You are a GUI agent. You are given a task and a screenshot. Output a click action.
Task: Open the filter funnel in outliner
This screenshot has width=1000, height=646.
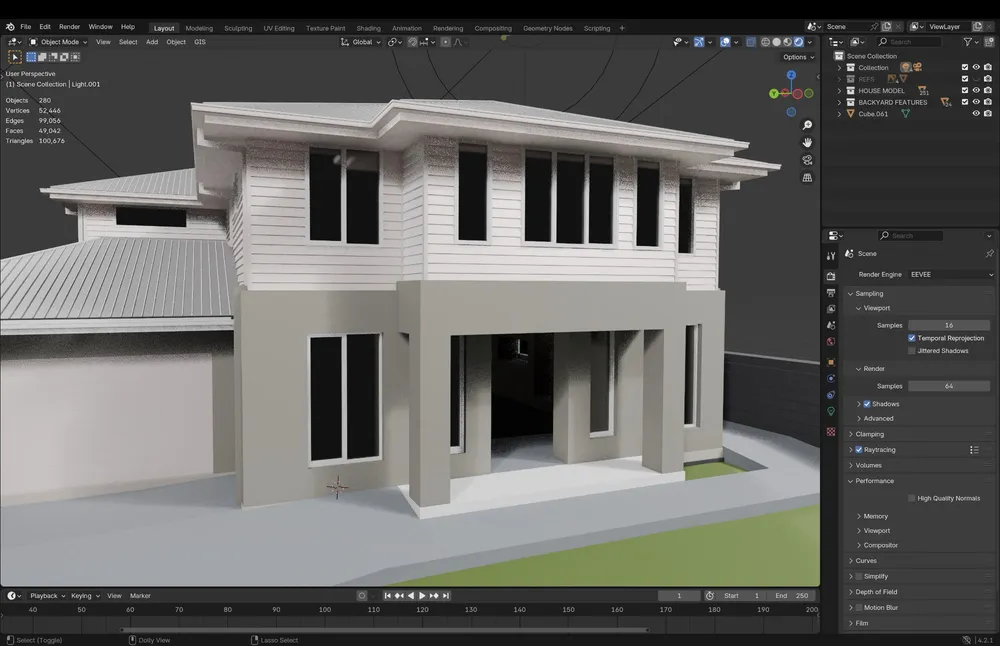[x=968, y=42]
